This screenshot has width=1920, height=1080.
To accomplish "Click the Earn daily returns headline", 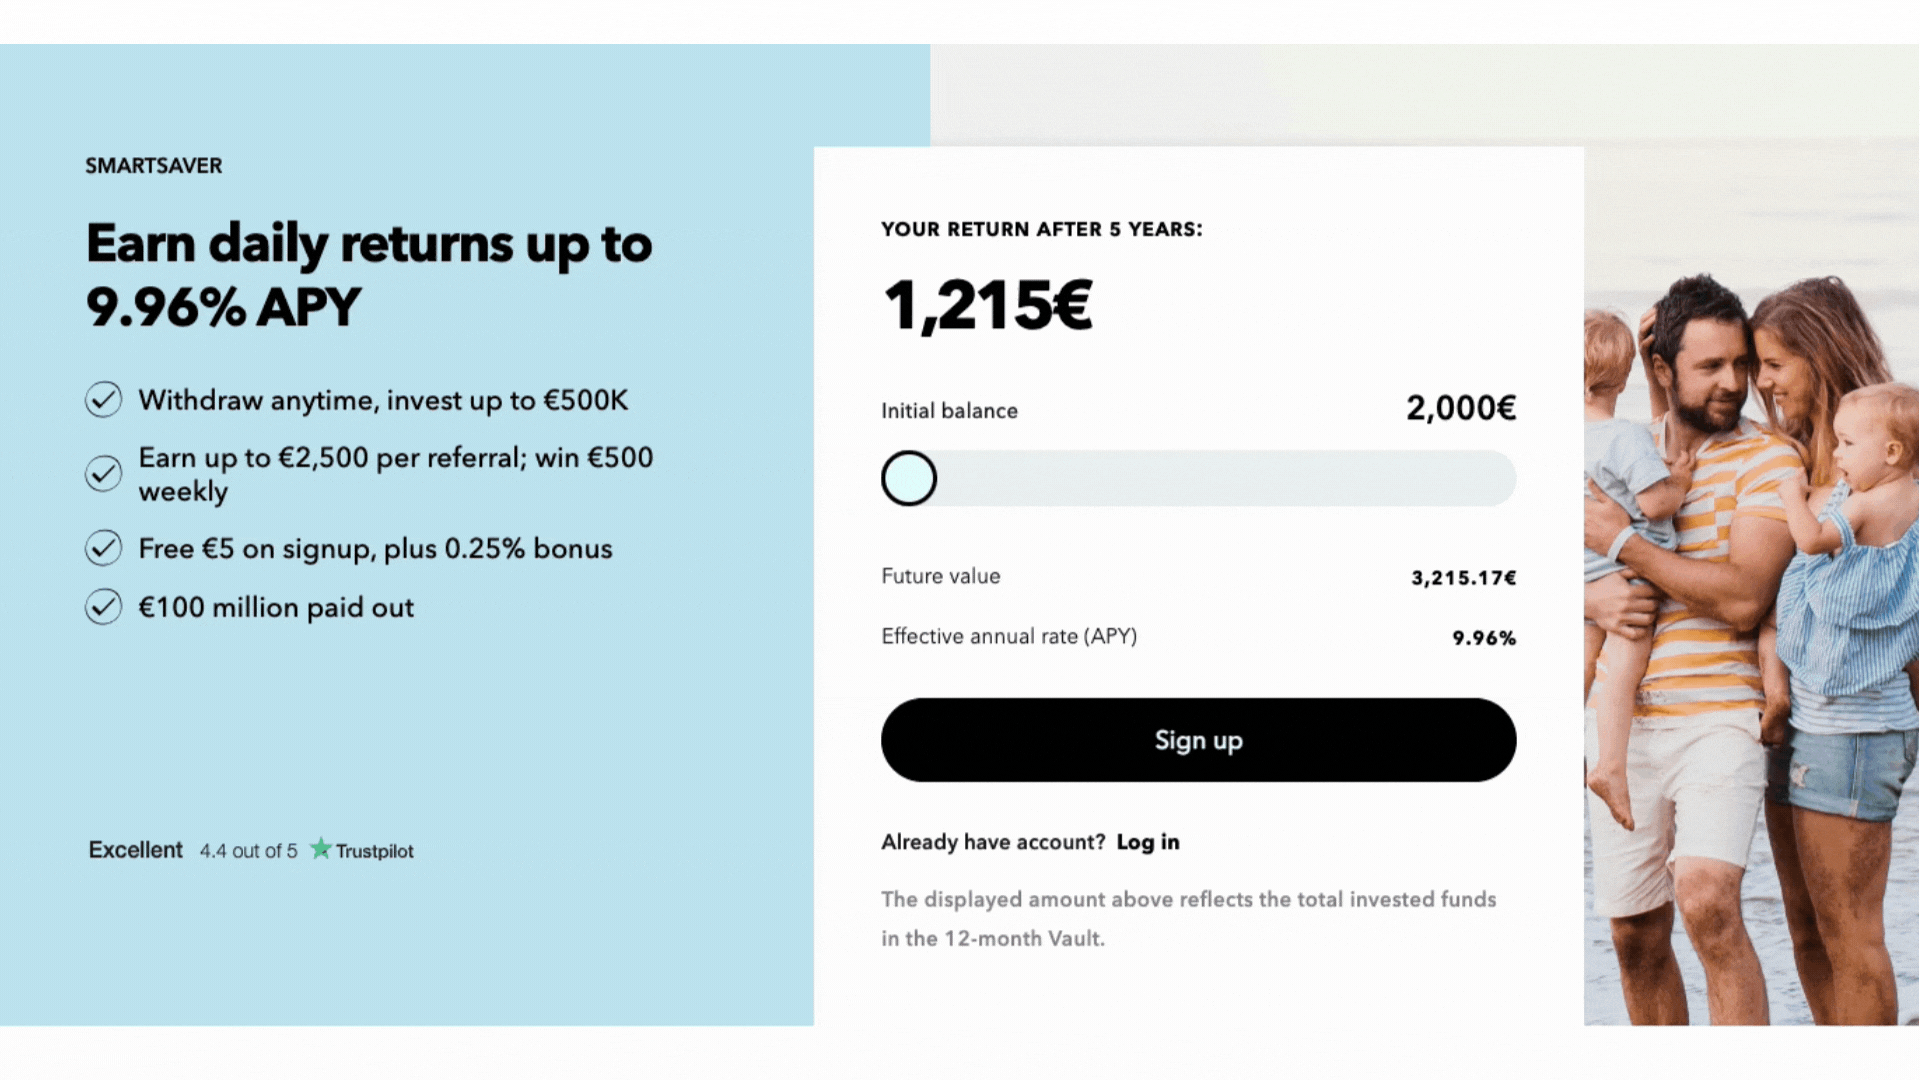I will 369,275.
